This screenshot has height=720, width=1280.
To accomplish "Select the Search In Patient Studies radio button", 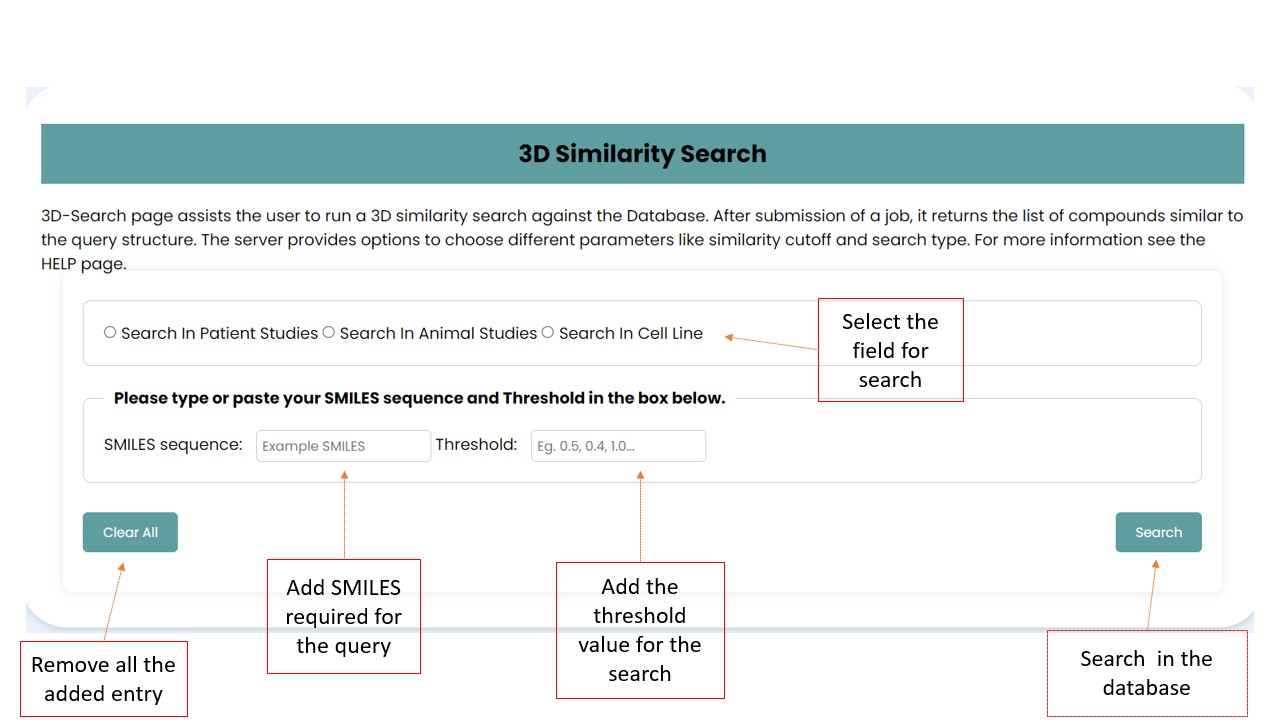I will pyautogui.click(x=110, y=332).
